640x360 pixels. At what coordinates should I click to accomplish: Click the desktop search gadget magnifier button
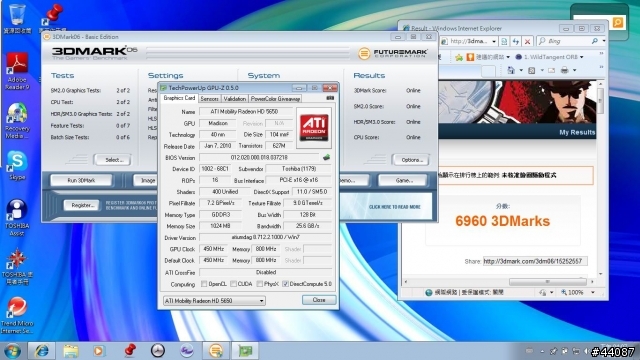(x=618, y=22)
